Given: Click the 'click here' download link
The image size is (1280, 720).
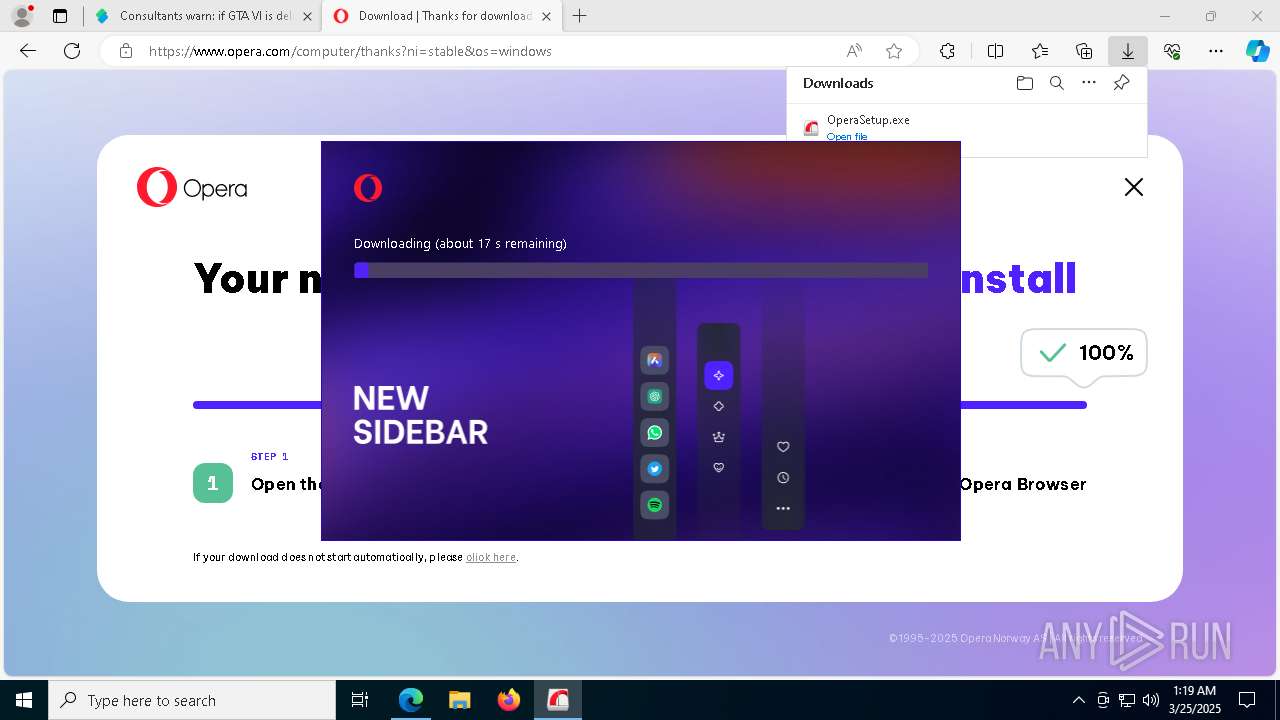Looking at the screenshot, I should point(491,557).
